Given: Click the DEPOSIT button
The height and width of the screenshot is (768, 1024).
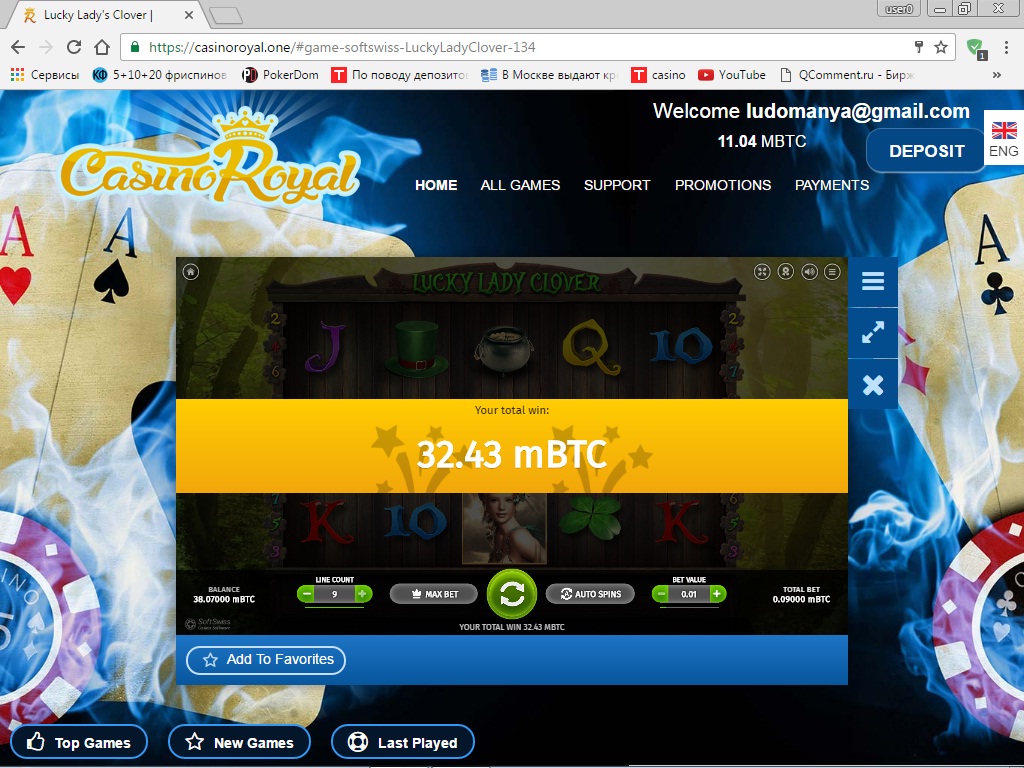Looking at the screenshot, I should (x=926, y=151).
